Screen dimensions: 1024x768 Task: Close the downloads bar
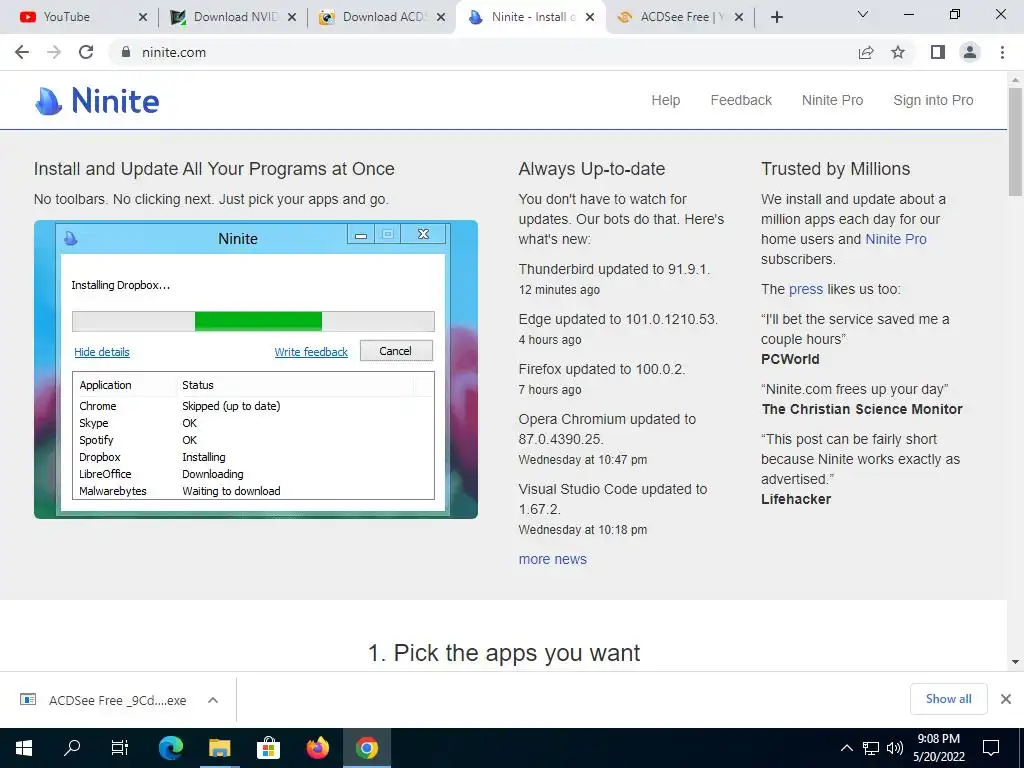(1006, 699)
